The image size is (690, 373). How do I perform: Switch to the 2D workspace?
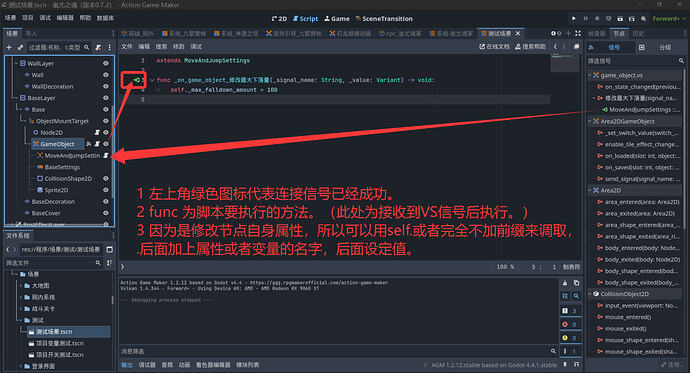click(x=279, y=18)
